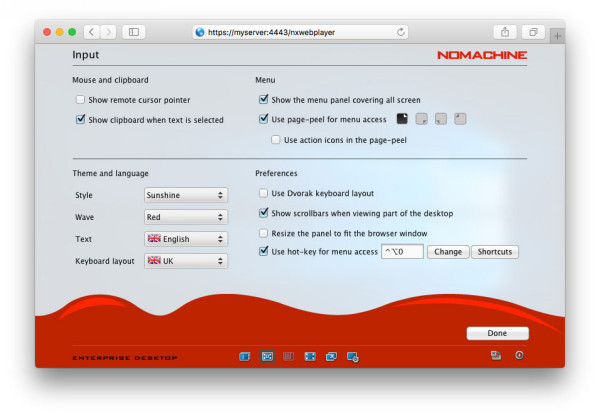Image resolution: width=600 pixels, height=418 pixels.
Task: Click the Theme and language section label
Action: [x=111, y=173]
